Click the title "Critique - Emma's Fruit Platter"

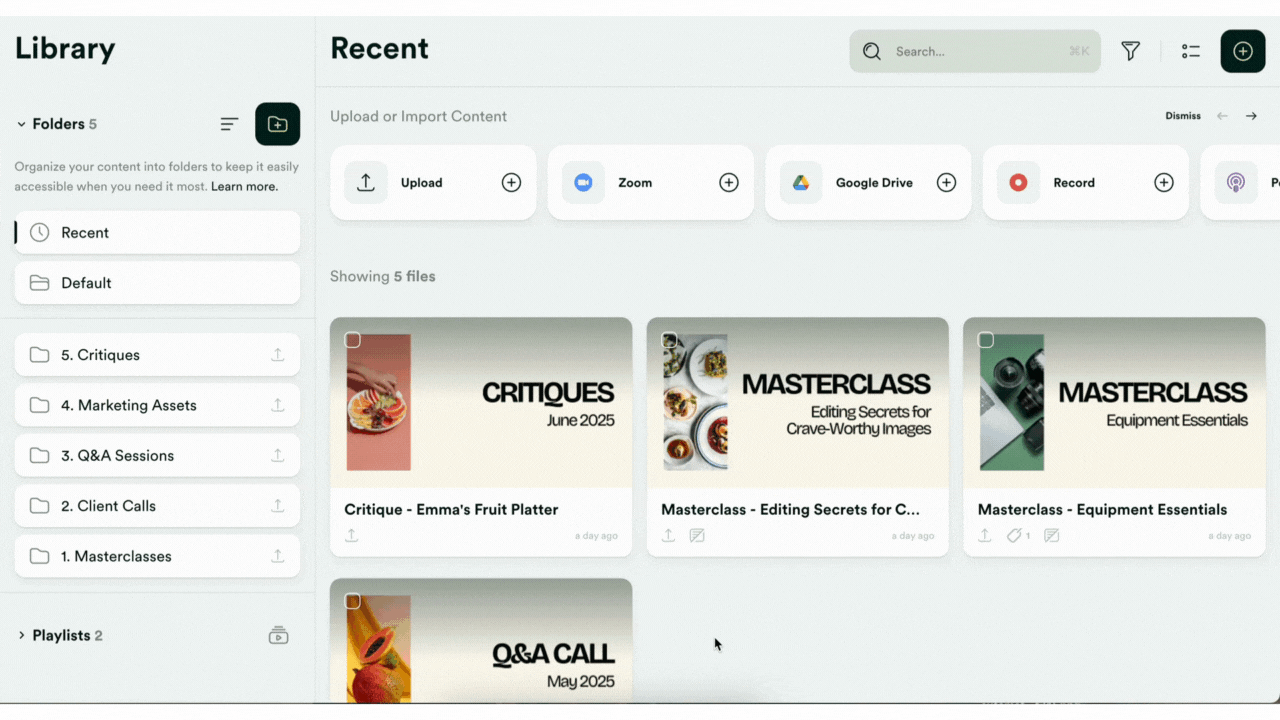point(451,509)
